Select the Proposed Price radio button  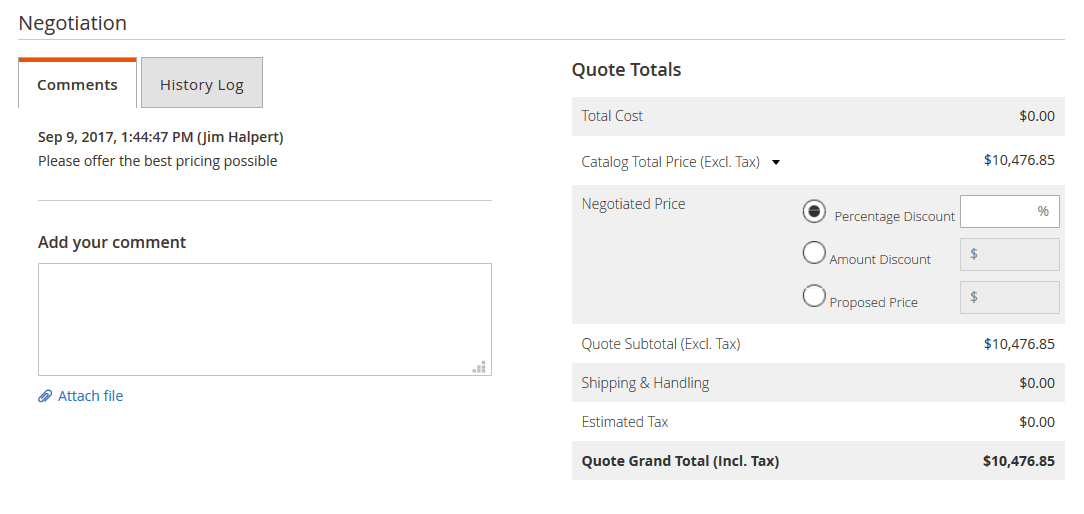pos(814,296)
